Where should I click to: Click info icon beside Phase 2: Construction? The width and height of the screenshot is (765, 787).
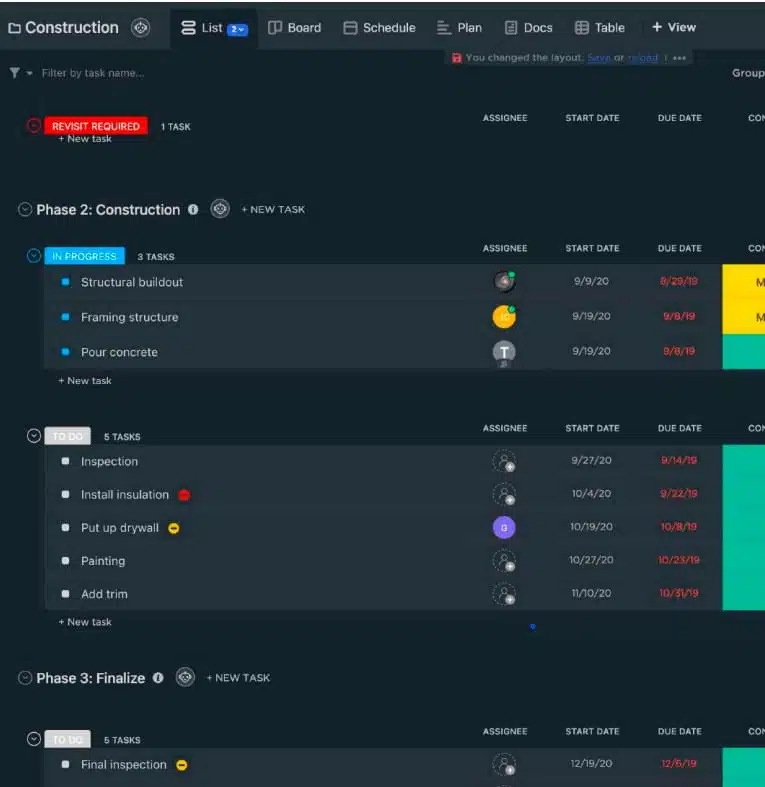coord(193,210)
